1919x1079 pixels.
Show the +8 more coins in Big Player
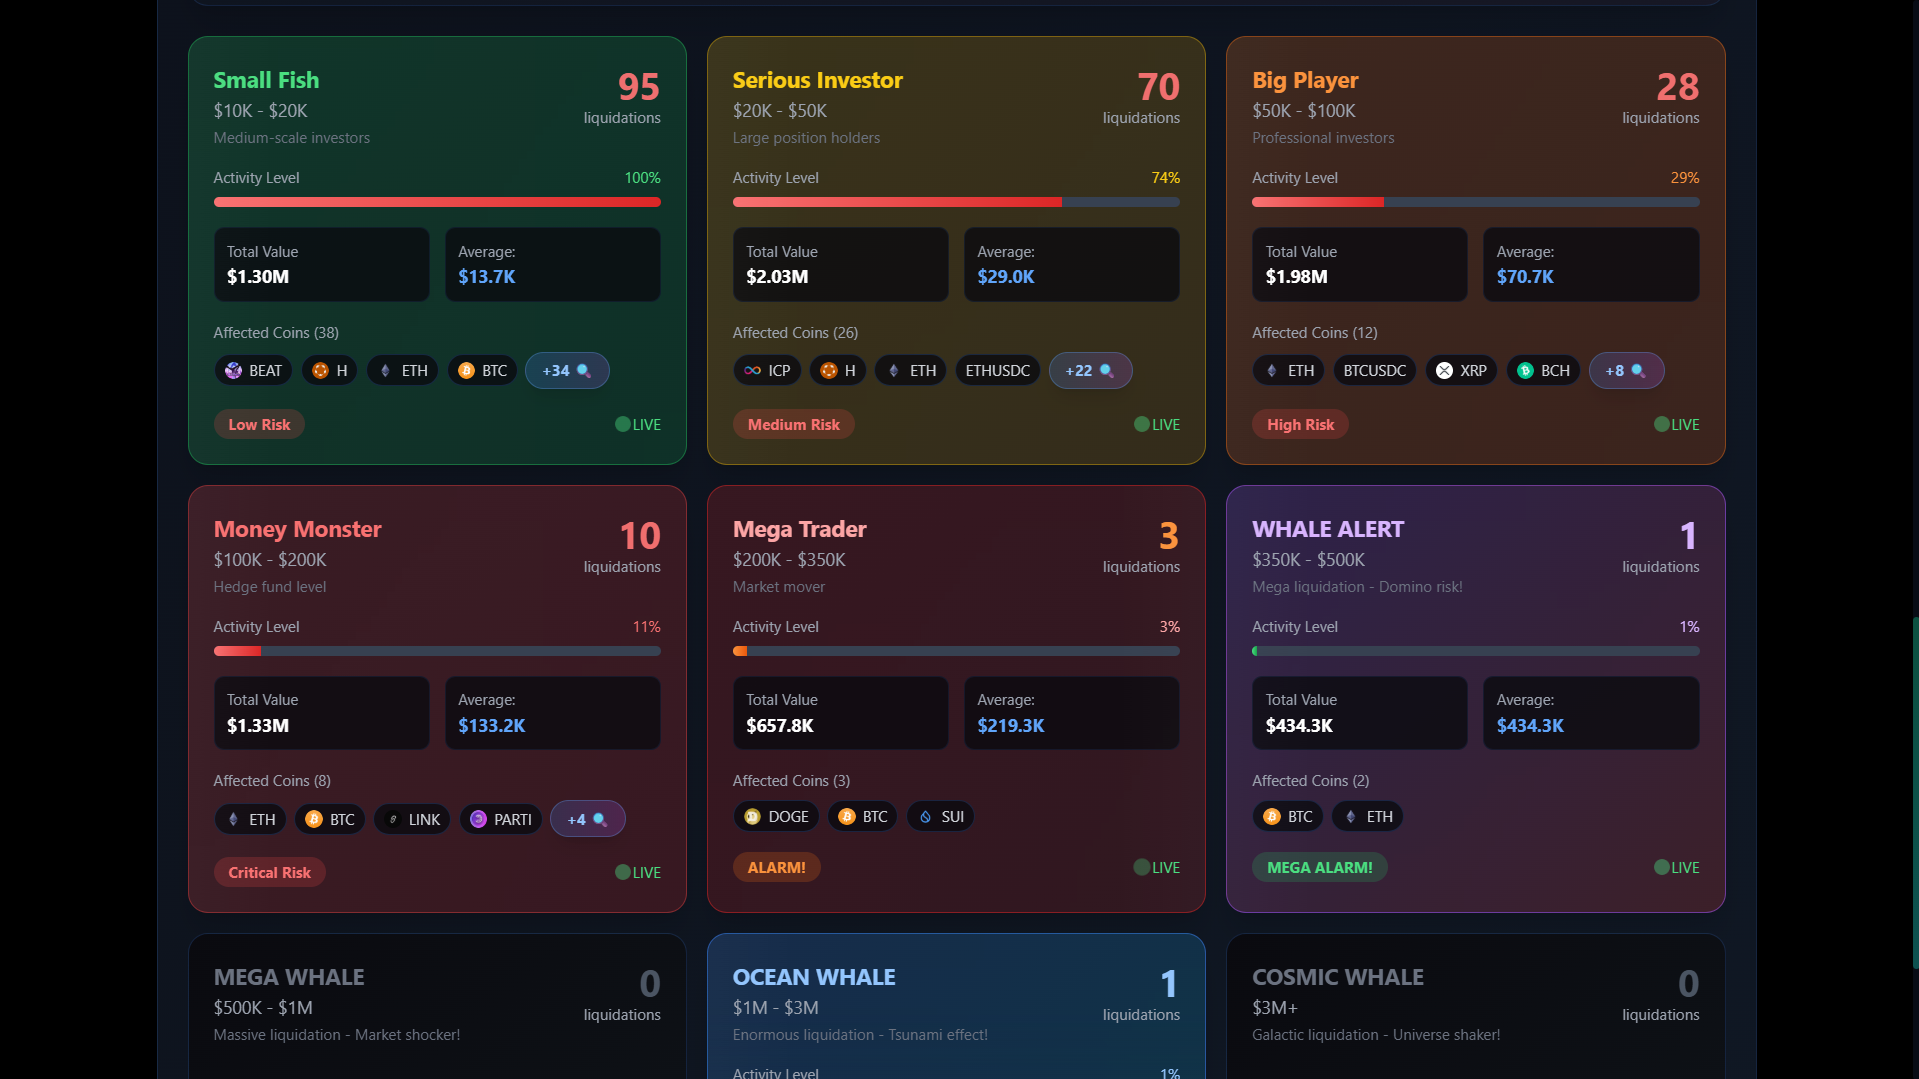point(1626,371)
